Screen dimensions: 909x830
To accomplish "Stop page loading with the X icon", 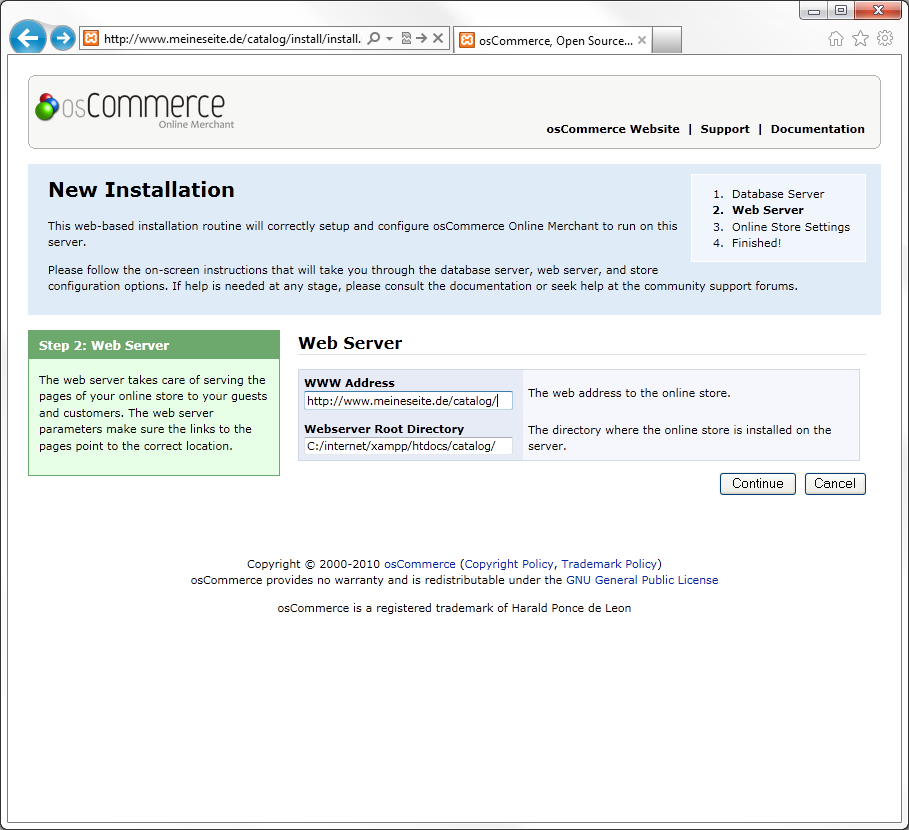I will (438, 38).
